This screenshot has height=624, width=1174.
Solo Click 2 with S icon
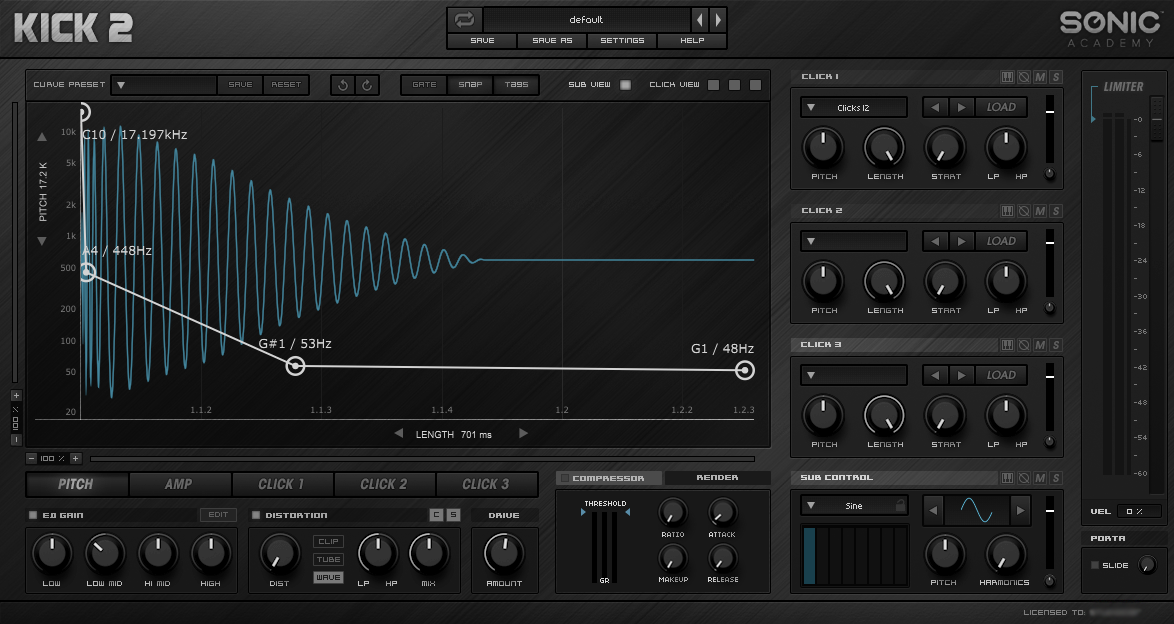click(x=1056, y=211)
